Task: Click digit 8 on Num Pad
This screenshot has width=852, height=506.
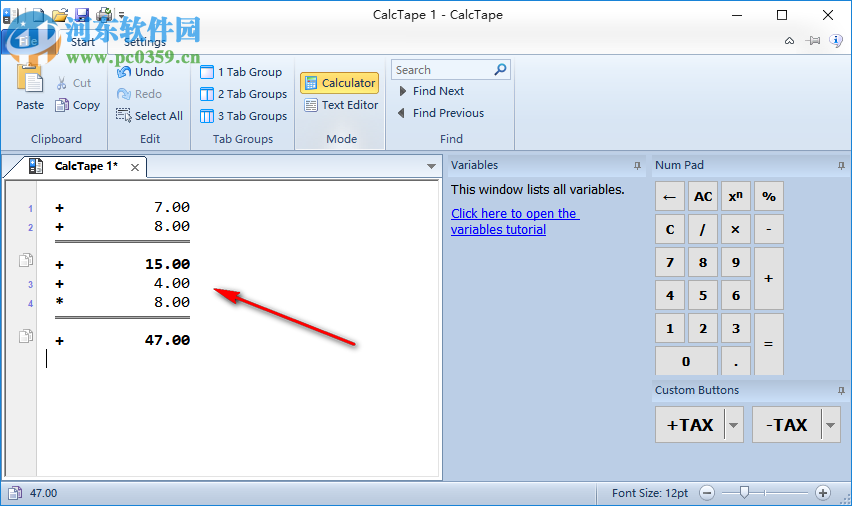Action: [703, 263]
